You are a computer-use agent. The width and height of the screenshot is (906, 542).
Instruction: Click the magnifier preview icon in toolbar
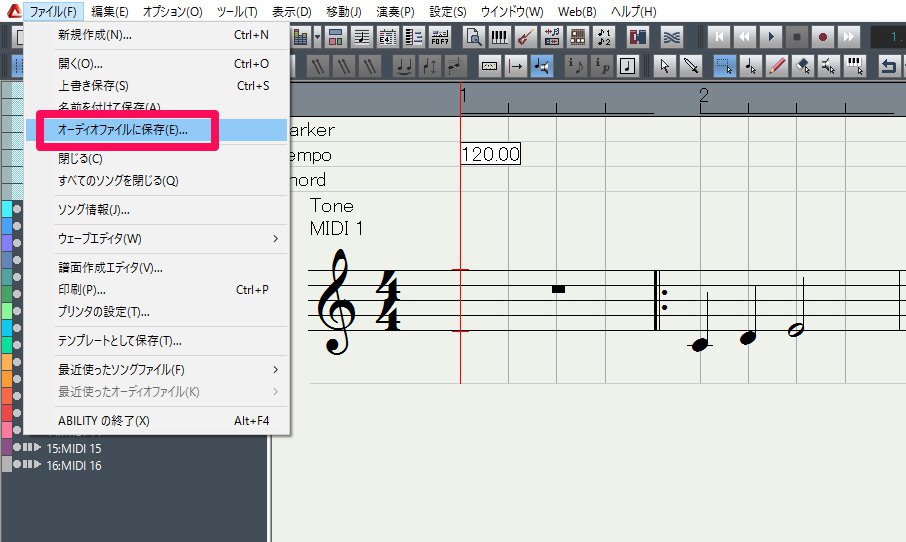(473, 37)
